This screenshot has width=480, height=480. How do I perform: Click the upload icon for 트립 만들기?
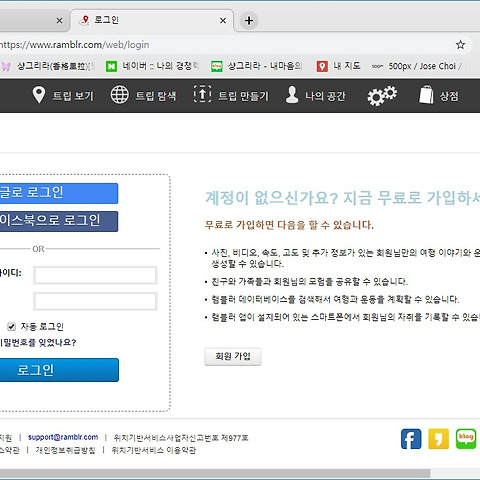pyautogui.click(x=202, y=94)
